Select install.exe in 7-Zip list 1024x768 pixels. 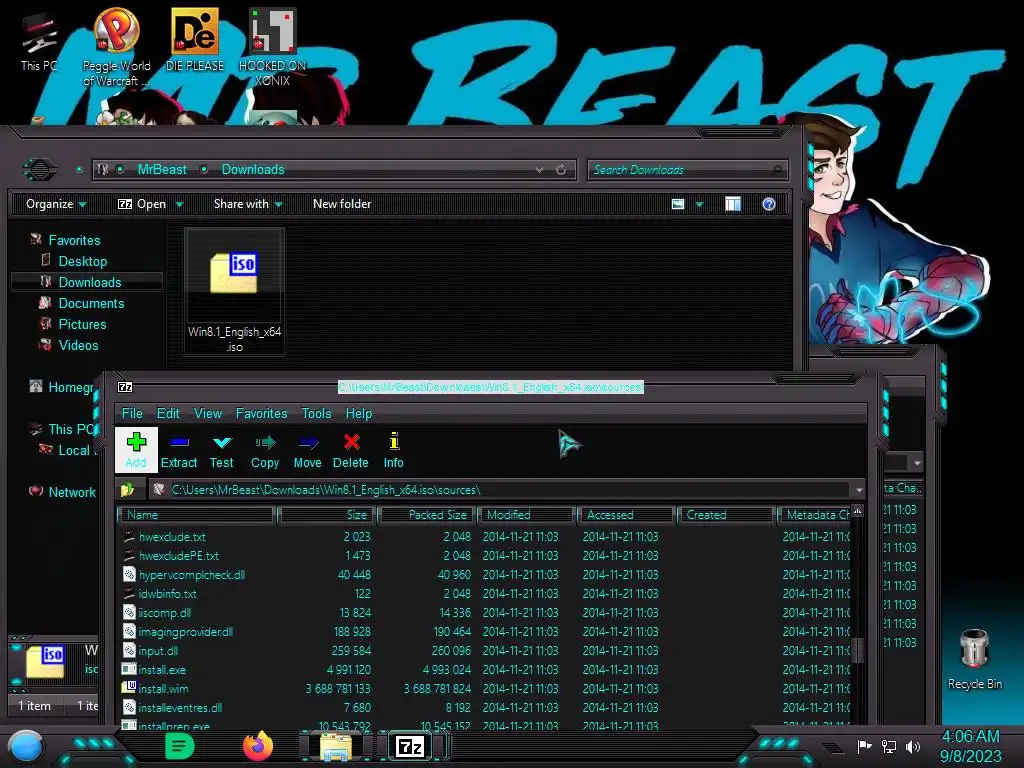[x=162, y=669]
